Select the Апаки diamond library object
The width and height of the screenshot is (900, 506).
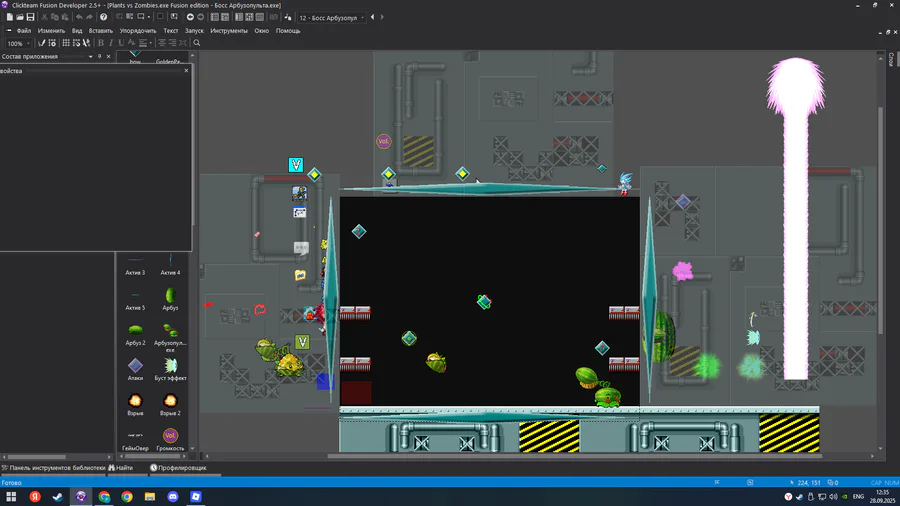tap(135, 369)
